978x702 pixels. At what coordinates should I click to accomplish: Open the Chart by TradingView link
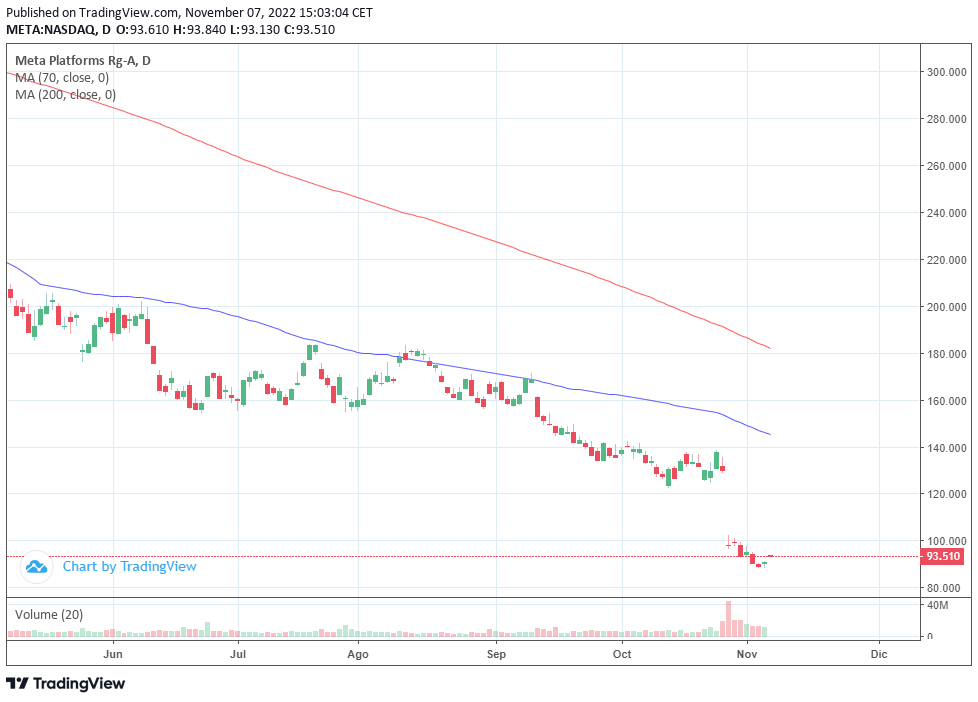coord(129,567)
